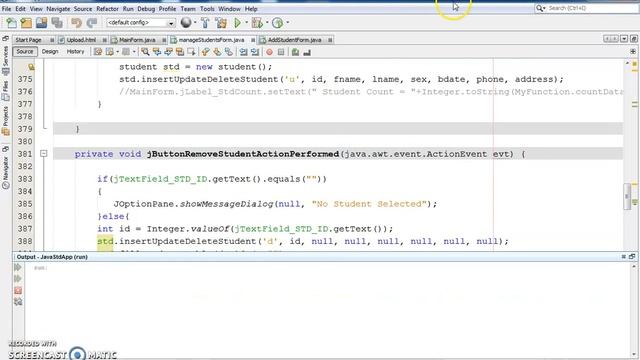Image resolution: width=640 pixels, height=360 pixels.
Task: Open the Tools menu
Action: click(x=207, y=9)
